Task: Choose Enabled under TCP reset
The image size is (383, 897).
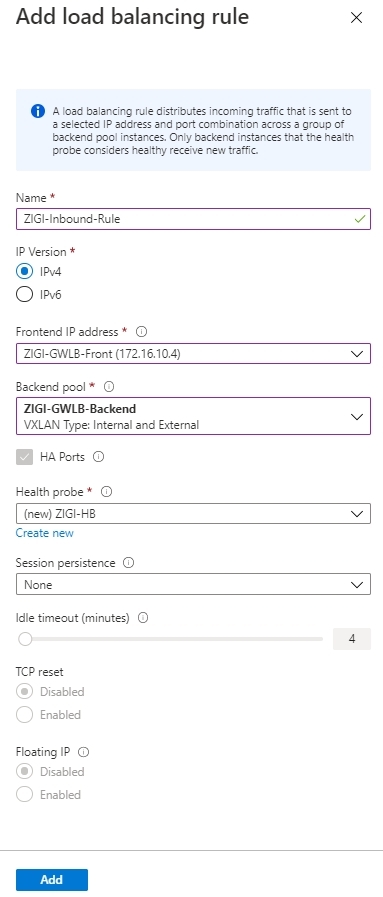Action: coord(25,715)
